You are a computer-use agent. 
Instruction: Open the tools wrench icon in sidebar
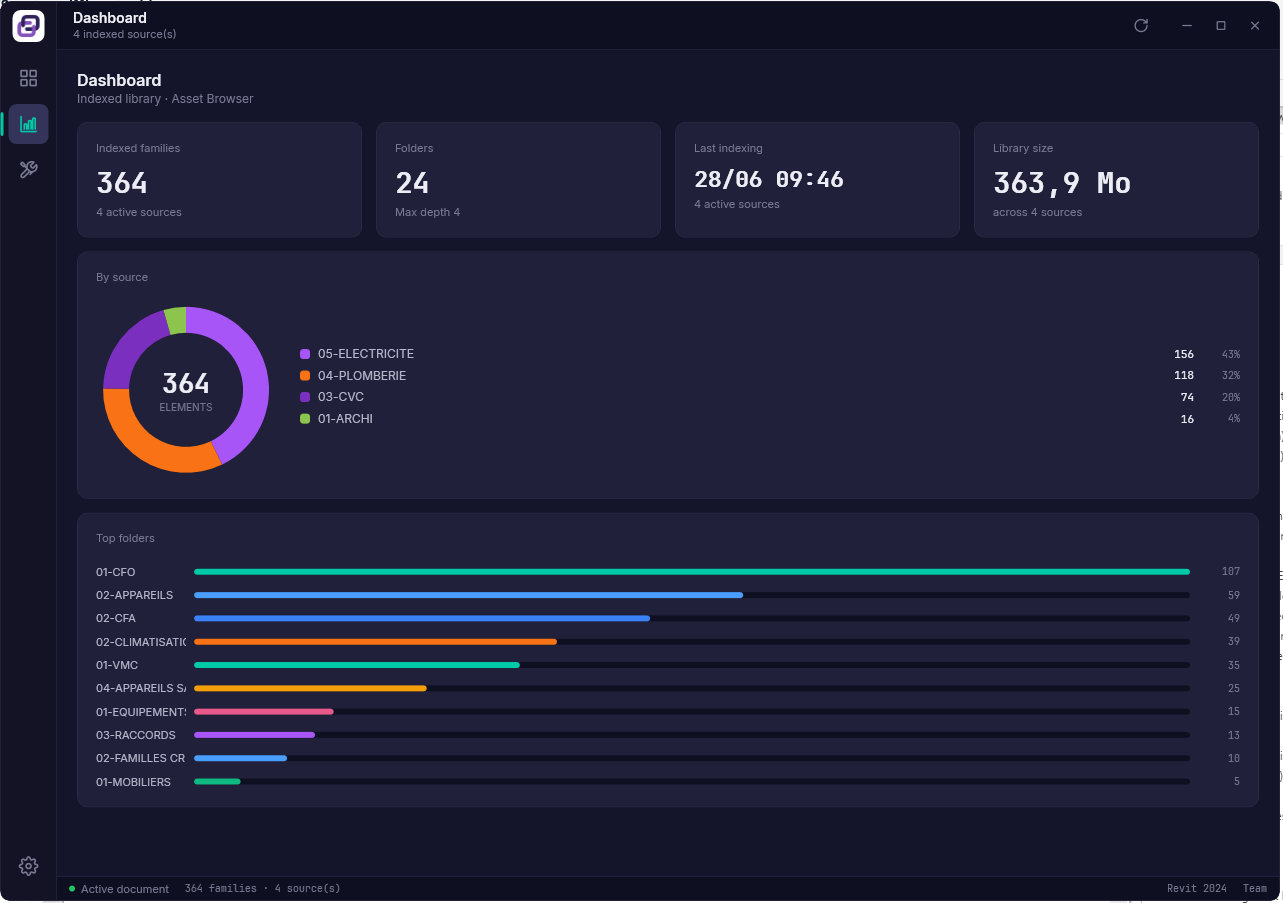[28, 170]
